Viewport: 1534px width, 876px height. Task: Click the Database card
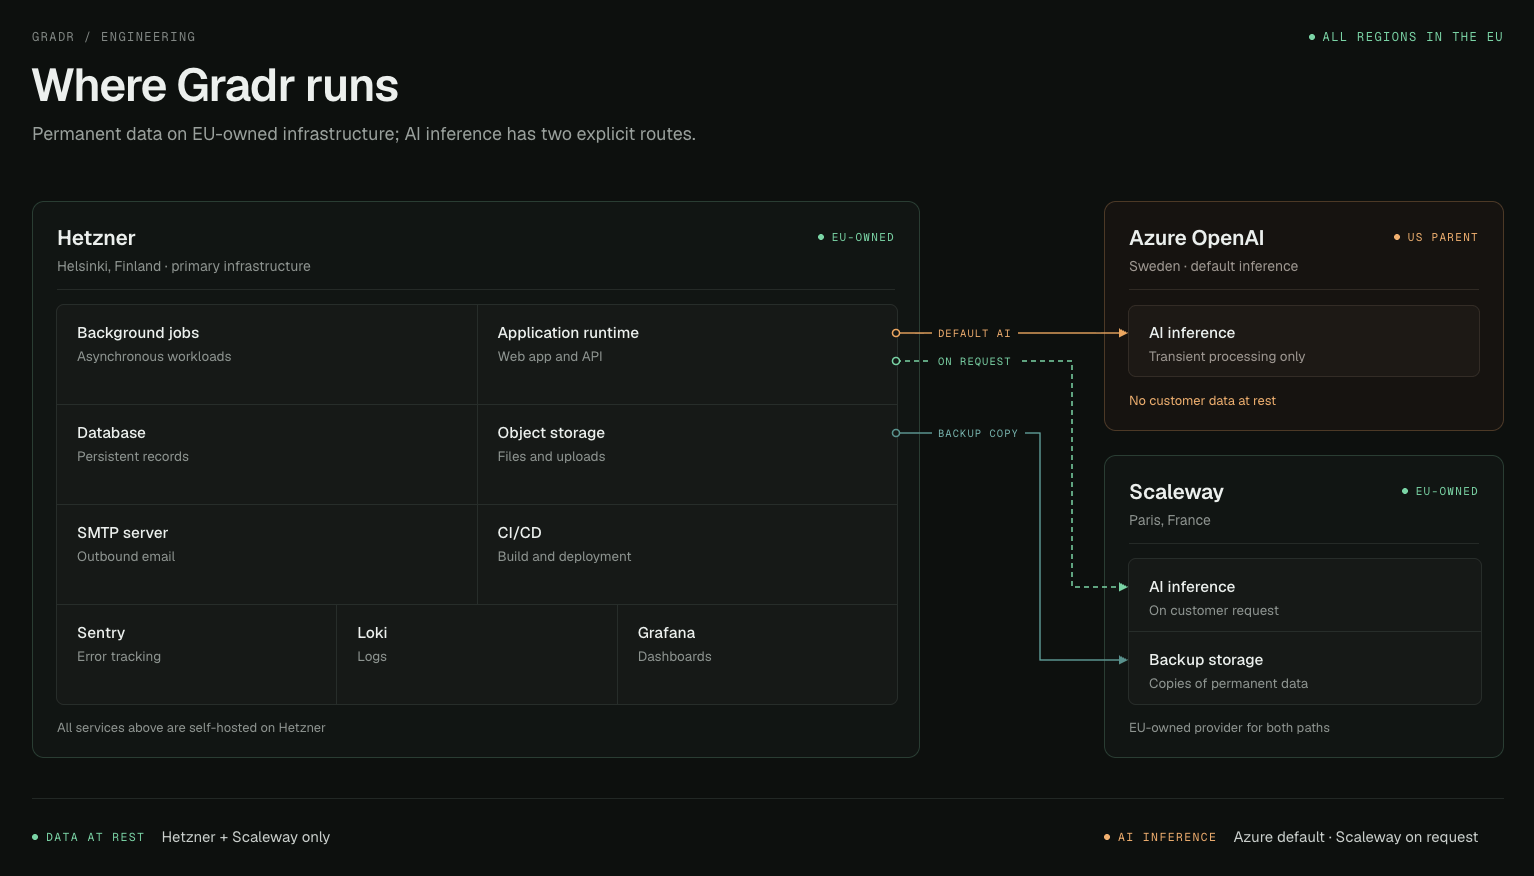click(267, 455)
